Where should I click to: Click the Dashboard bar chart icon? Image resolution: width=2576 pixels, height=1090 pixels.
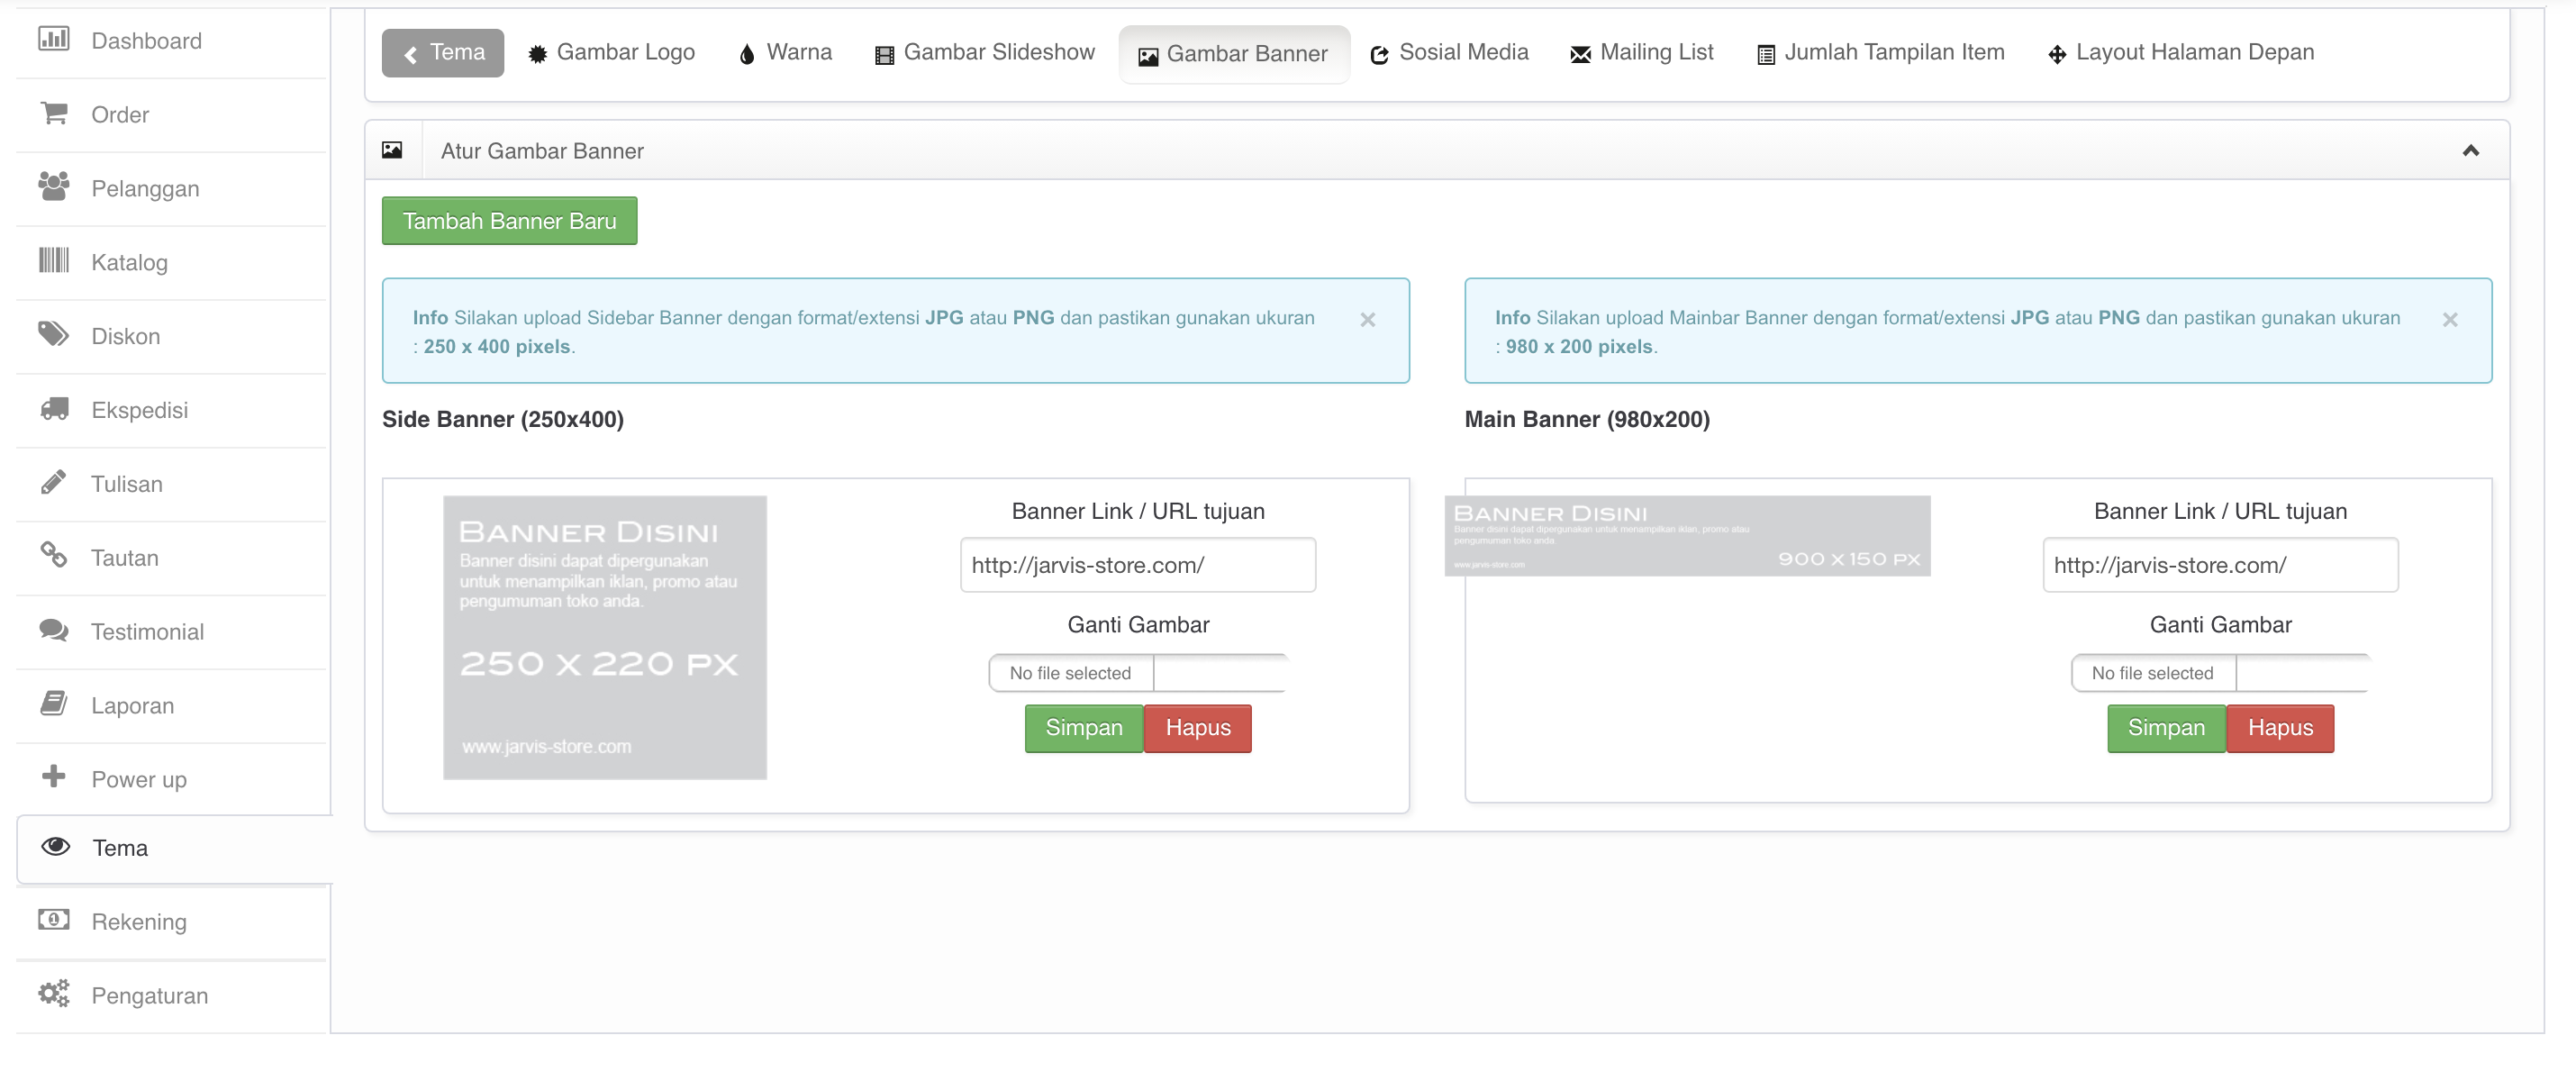click(53, 40)
